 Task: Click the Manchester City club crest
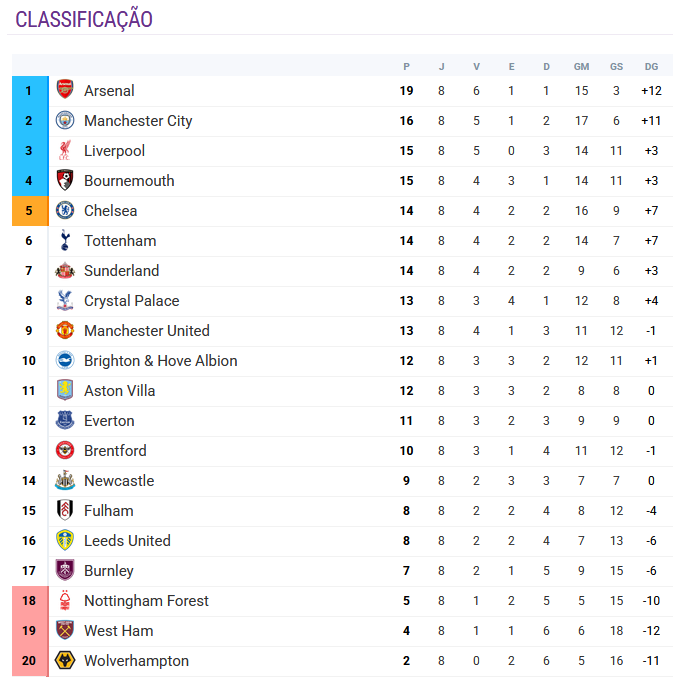point(65,120)
